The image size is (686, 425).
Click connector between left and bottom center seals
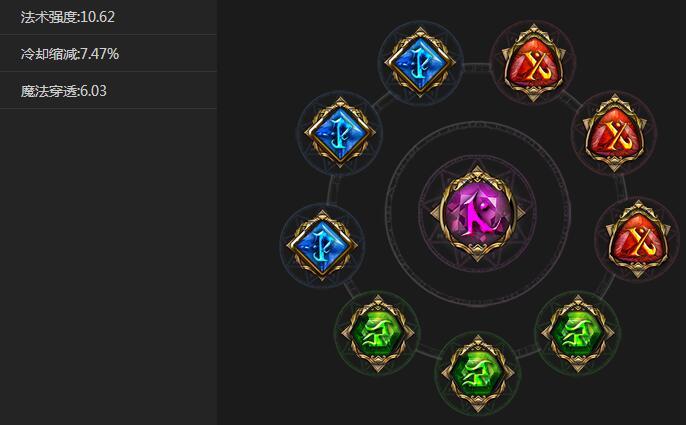point(427,351)
